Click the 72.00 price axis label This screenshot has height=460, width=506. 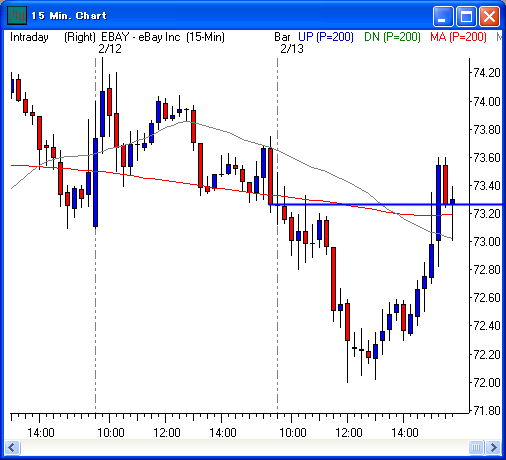click(x=487, y=382)
